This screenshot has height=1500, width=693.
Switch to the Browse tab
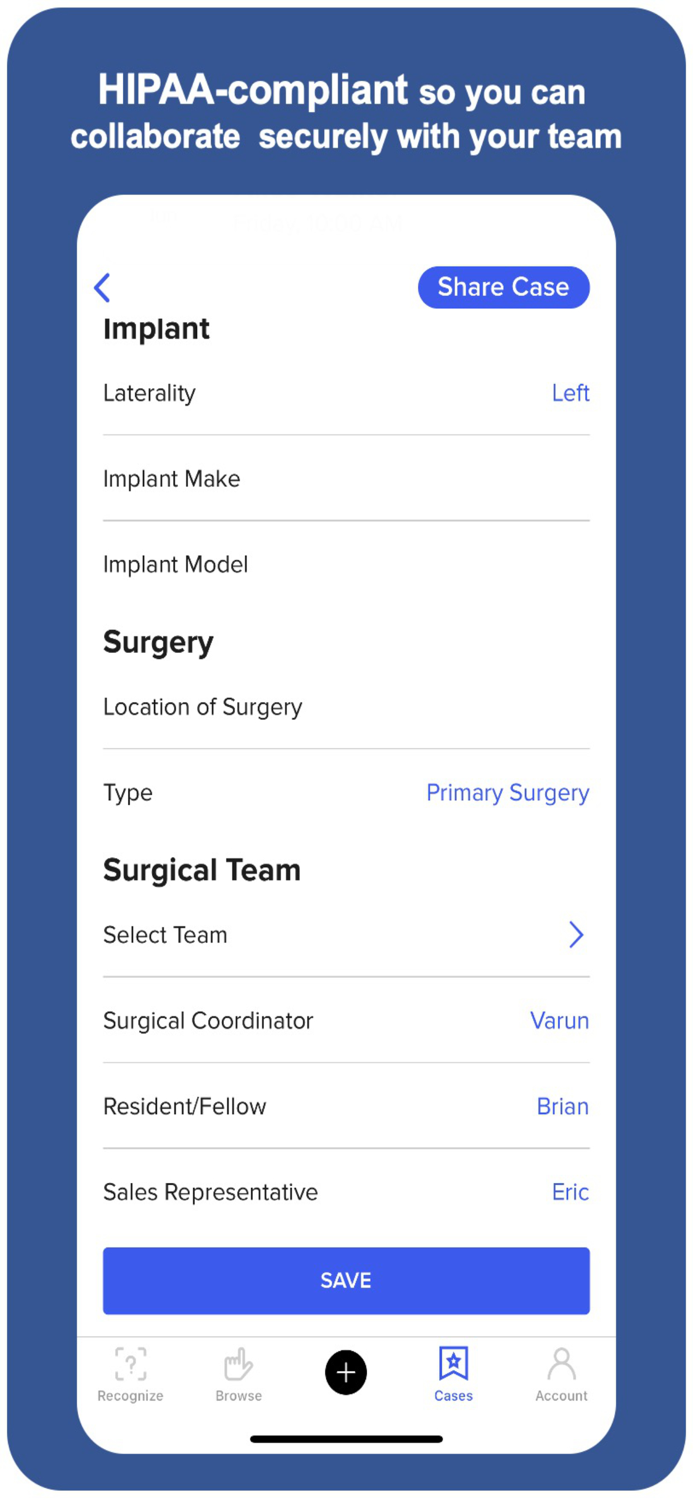point(238,1375)
